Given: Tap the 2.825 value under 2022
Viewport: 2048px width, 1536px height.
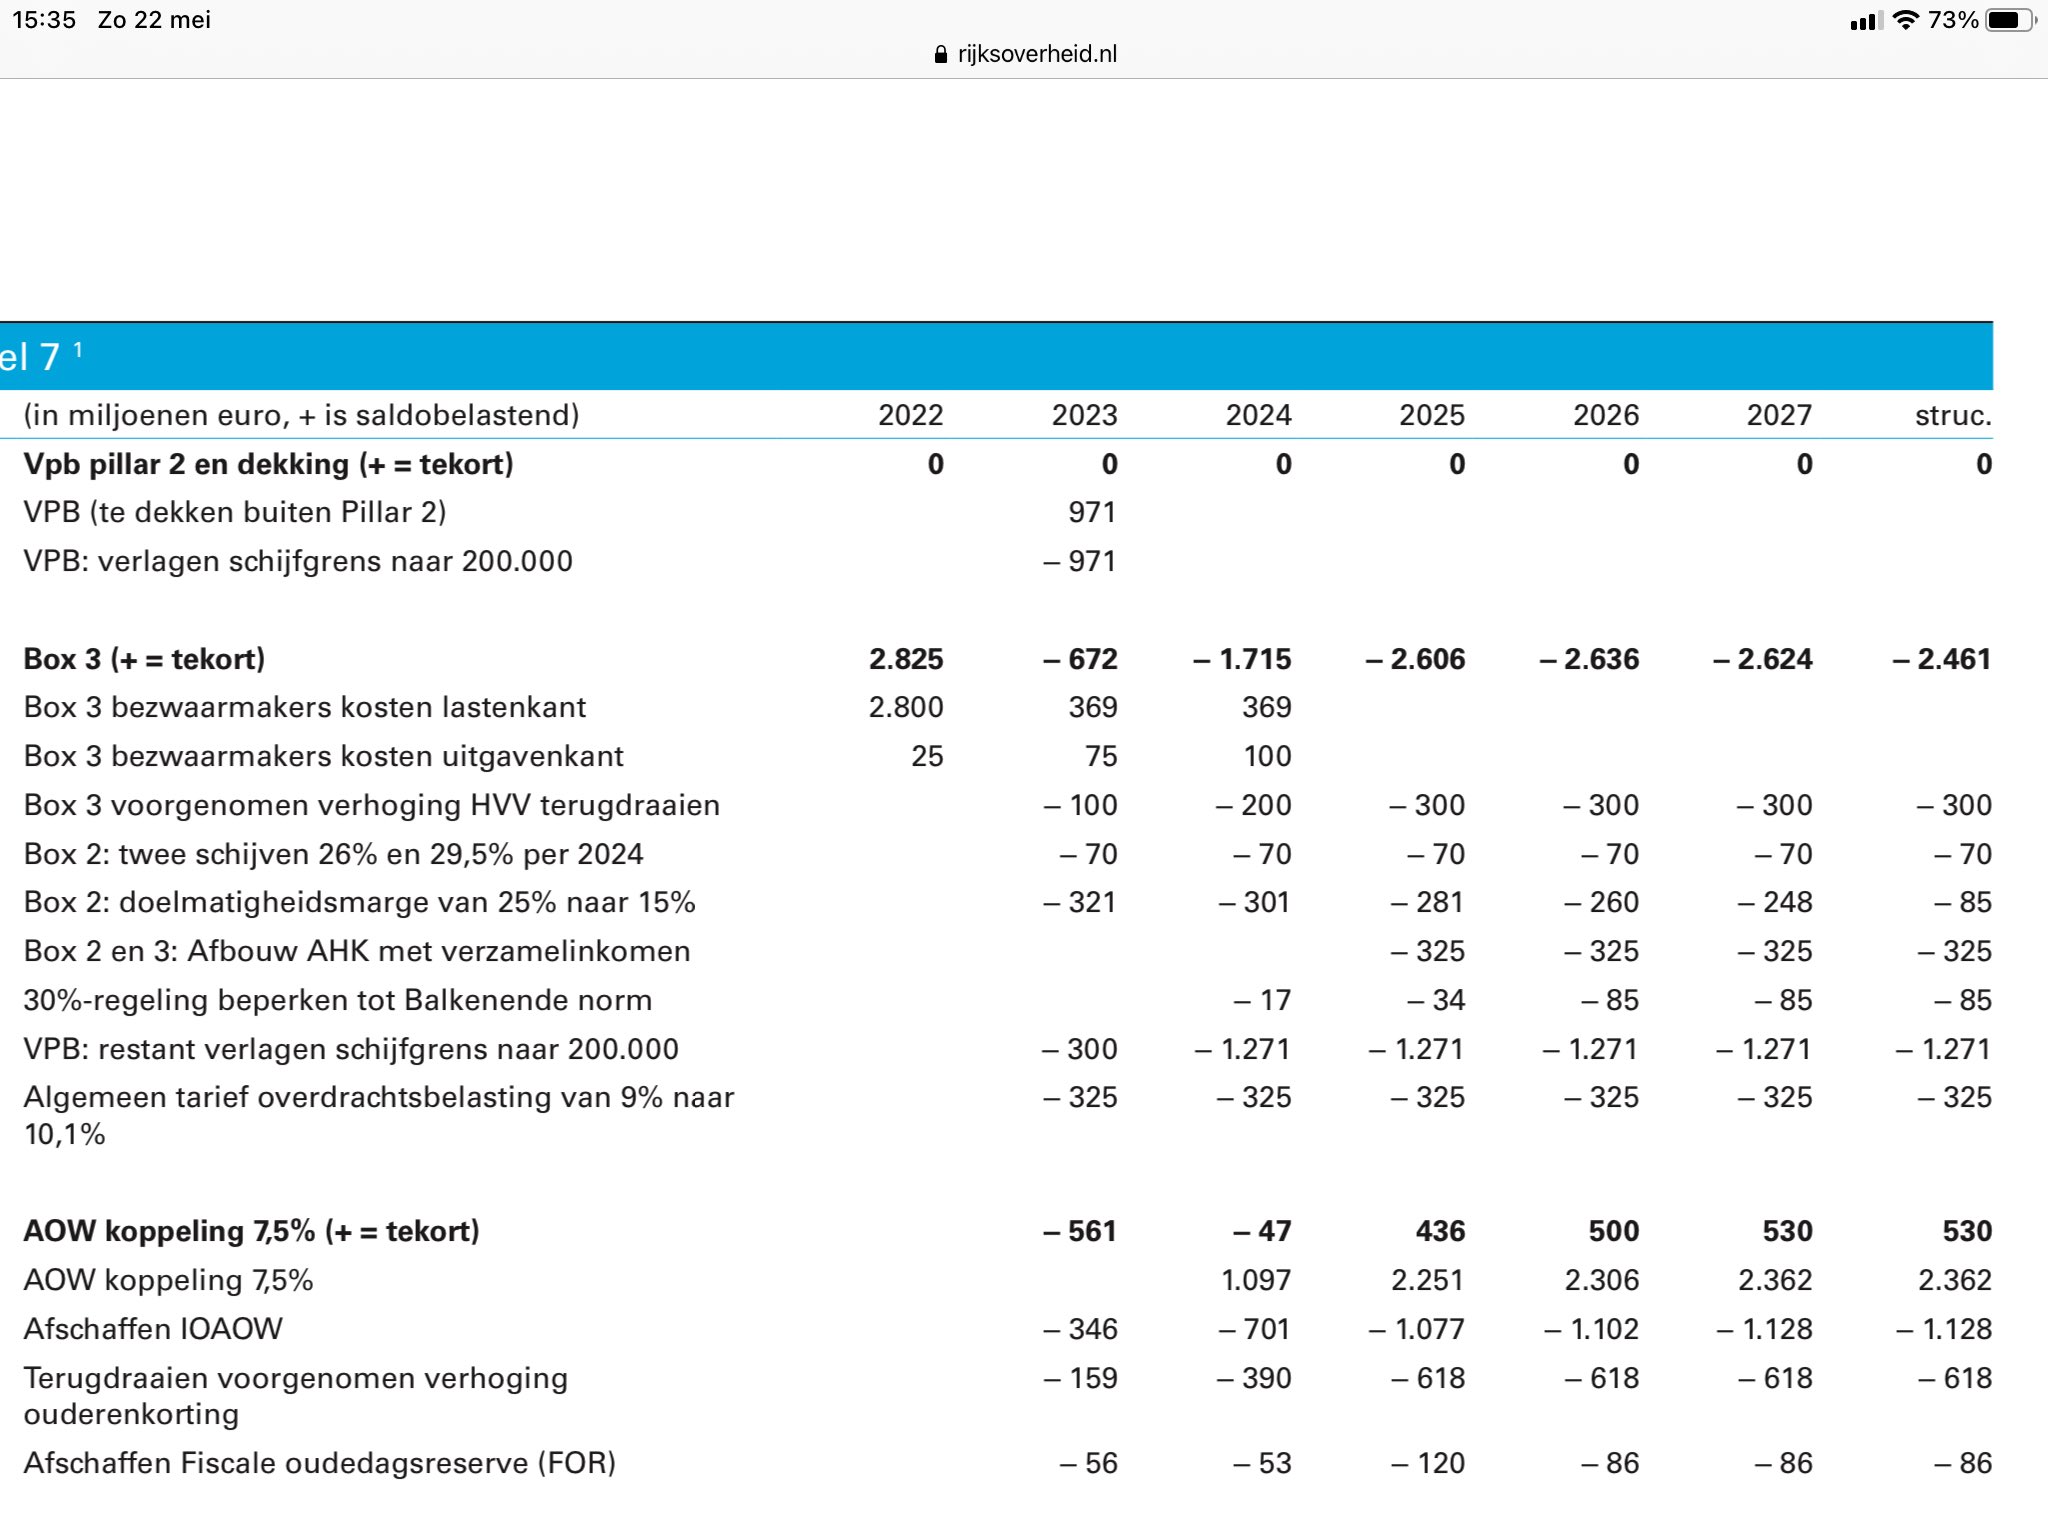Looking at the screenshot, I should 906,659.
